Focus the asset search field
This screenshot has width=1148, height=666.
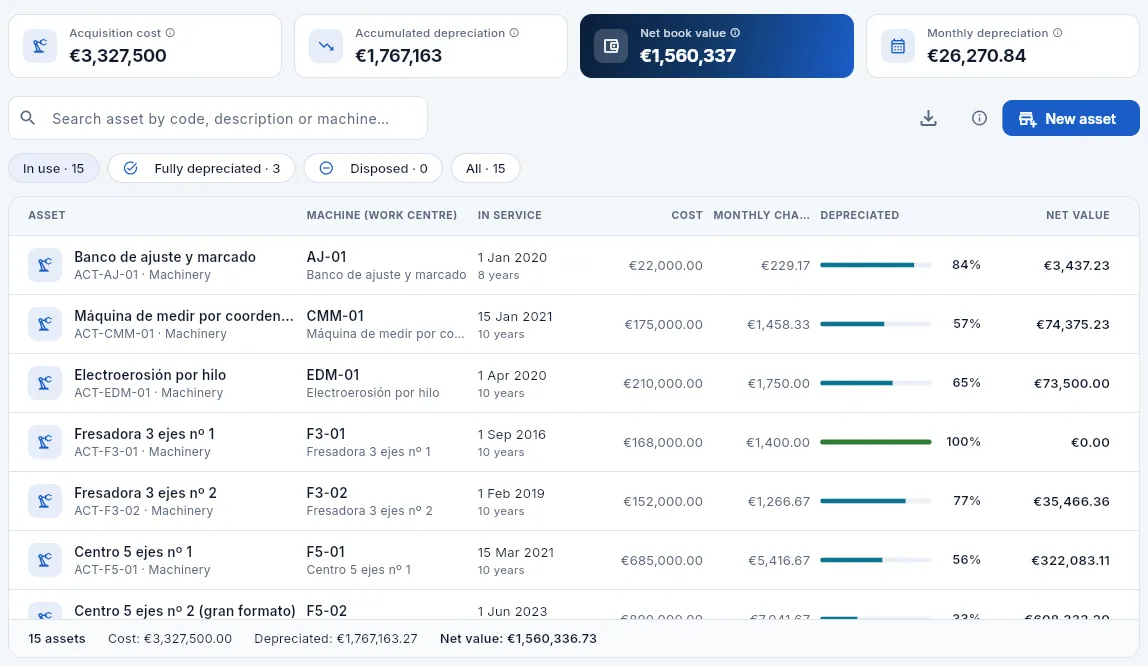pyautogui.click(x=218, y=118)
